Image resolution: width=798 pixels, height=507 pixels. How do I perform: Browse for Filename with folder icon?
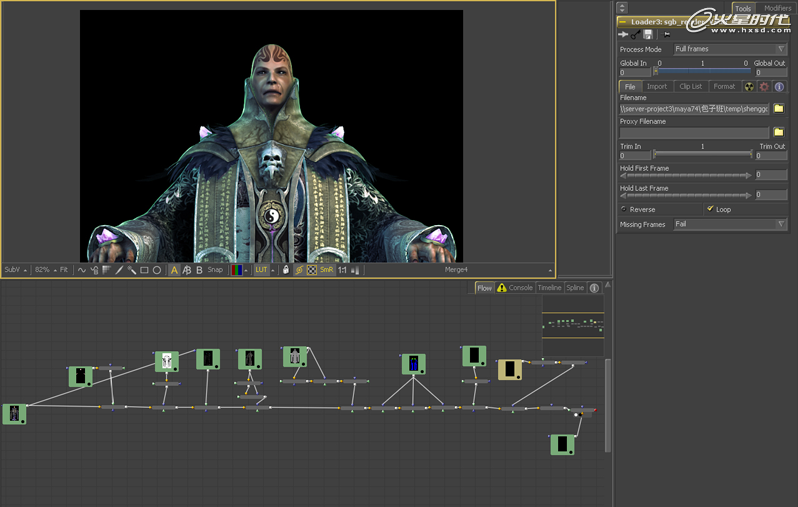pyautogui.click(x=779, y=108)
